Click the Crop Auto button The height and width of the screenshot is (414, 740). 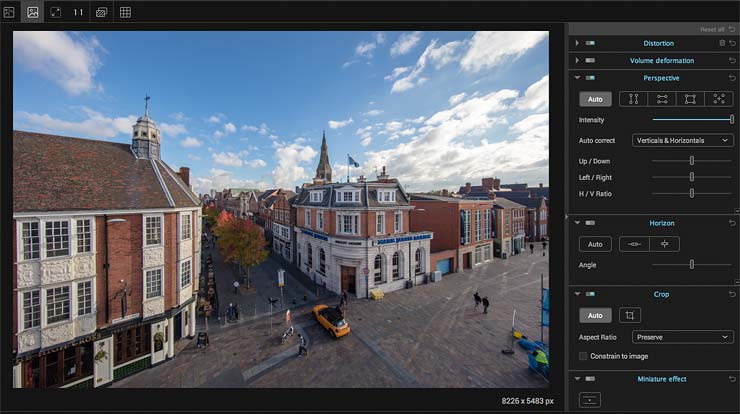[x=595, y=315]
